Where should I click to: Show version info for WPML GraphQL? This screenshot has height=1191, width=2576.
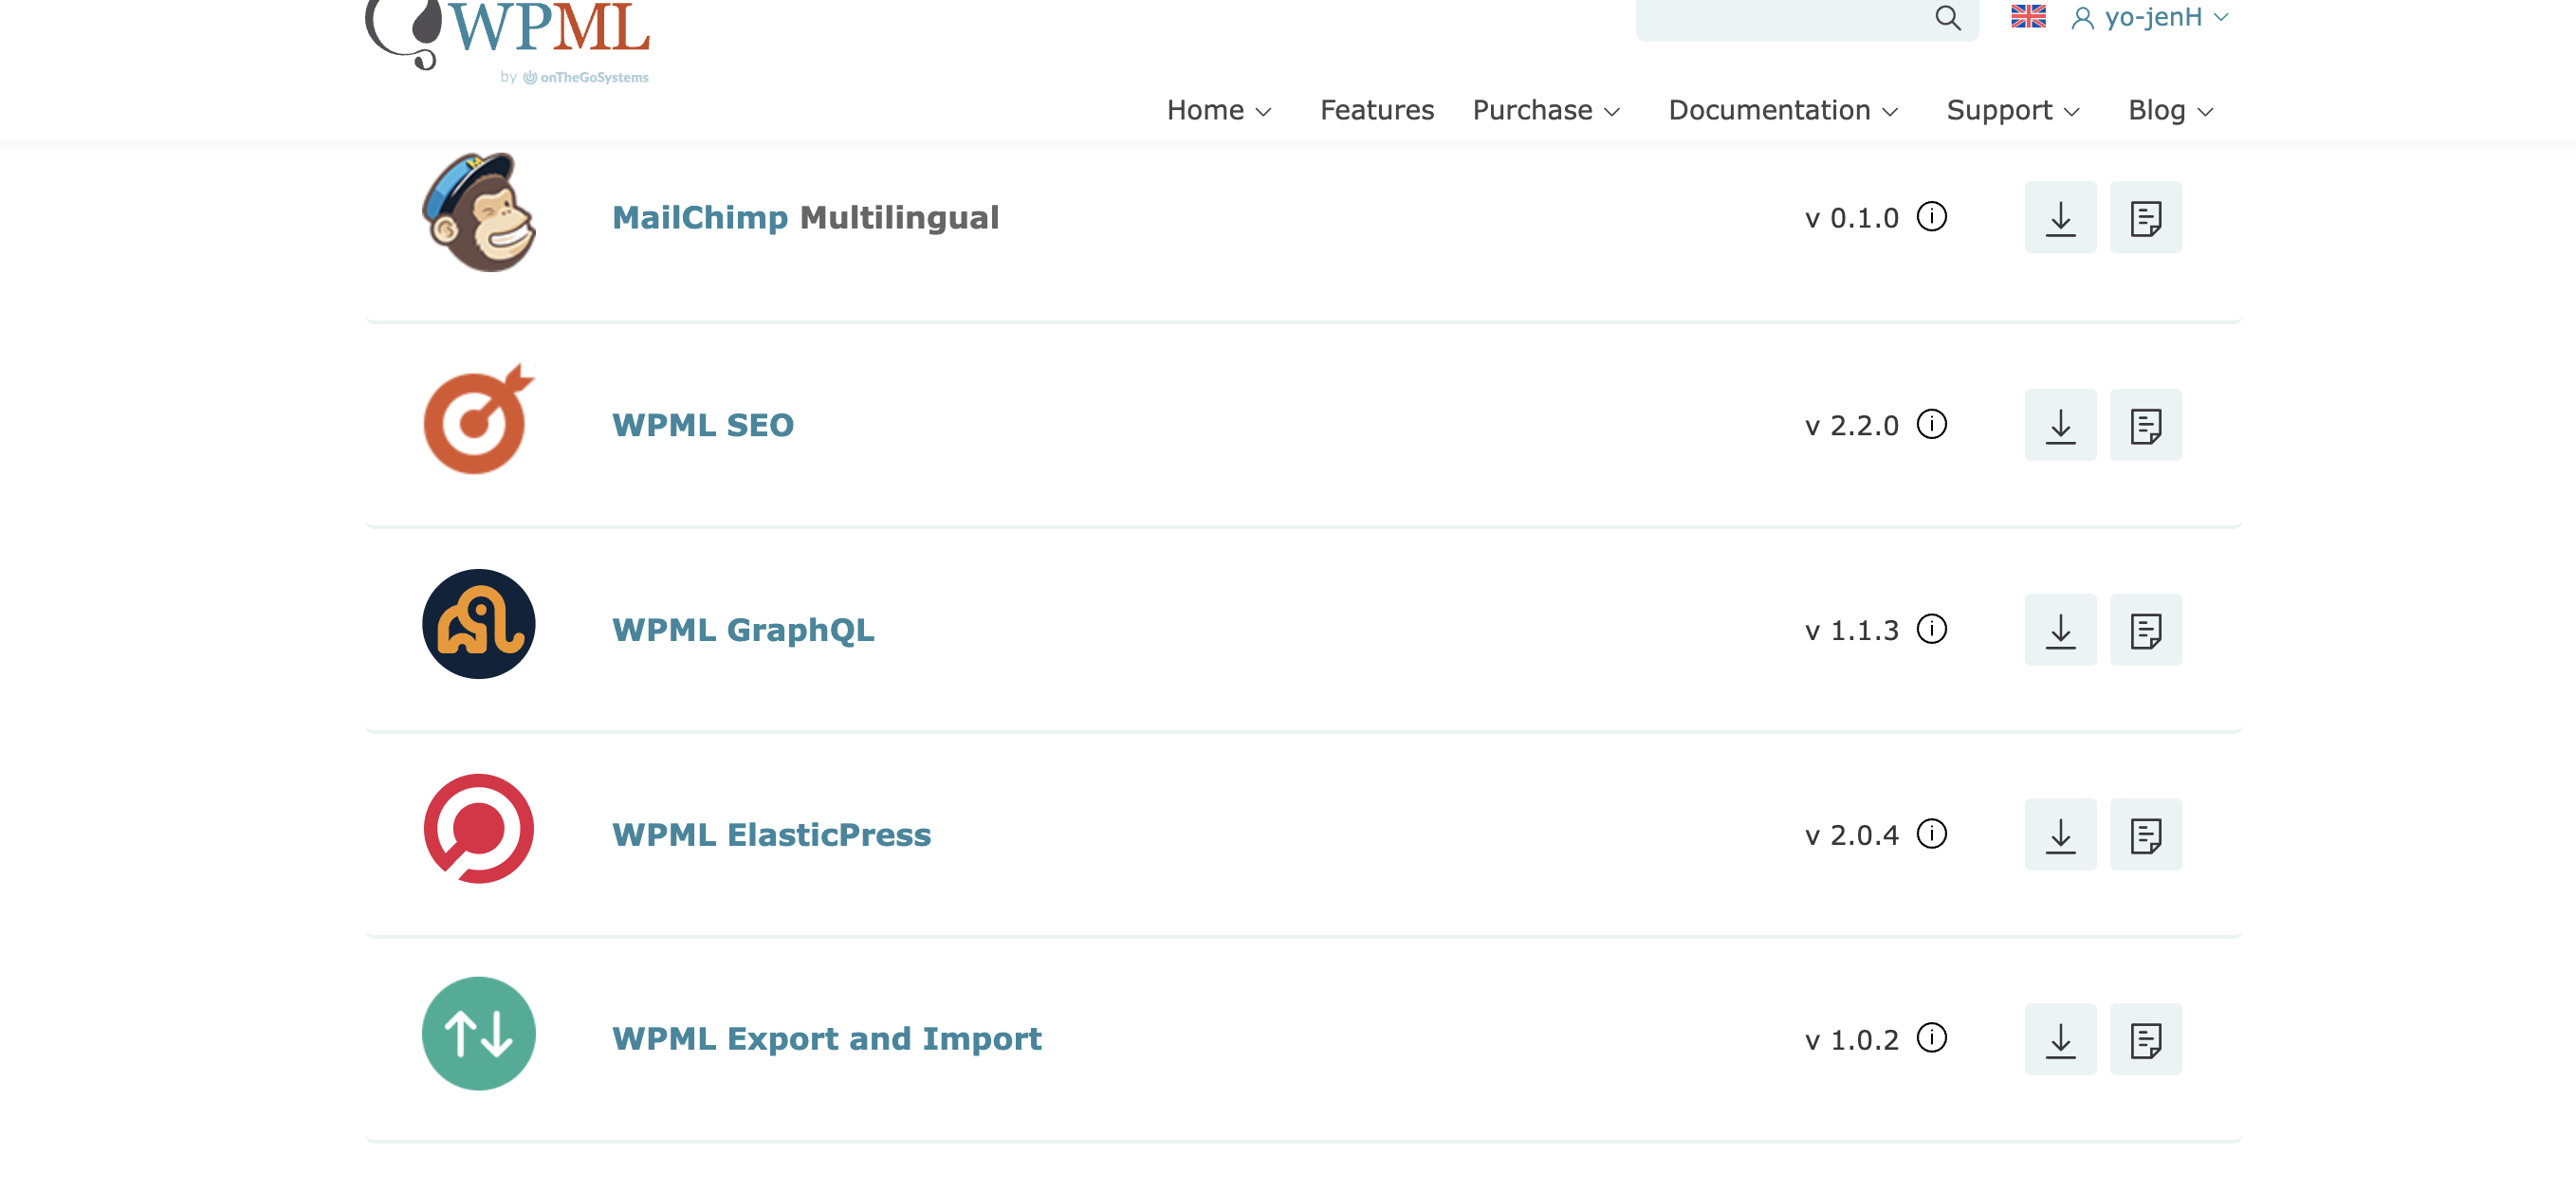coord(1931,629)
